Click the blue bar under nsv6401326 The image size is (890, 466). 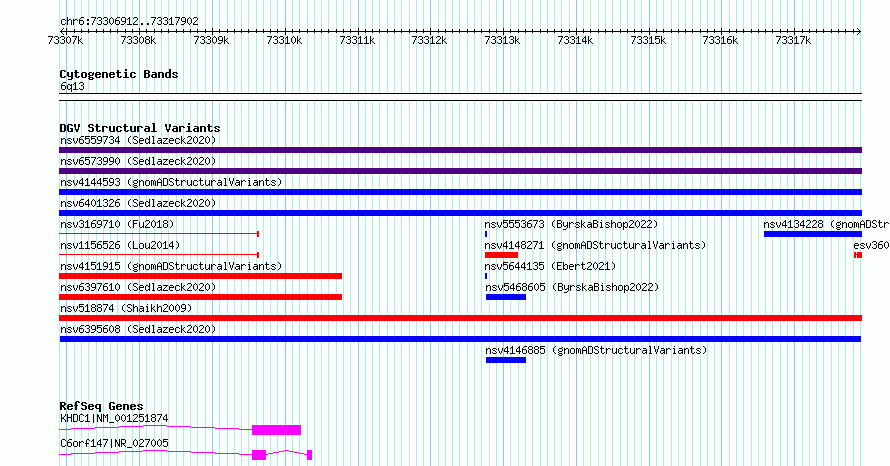pos(460,213)
